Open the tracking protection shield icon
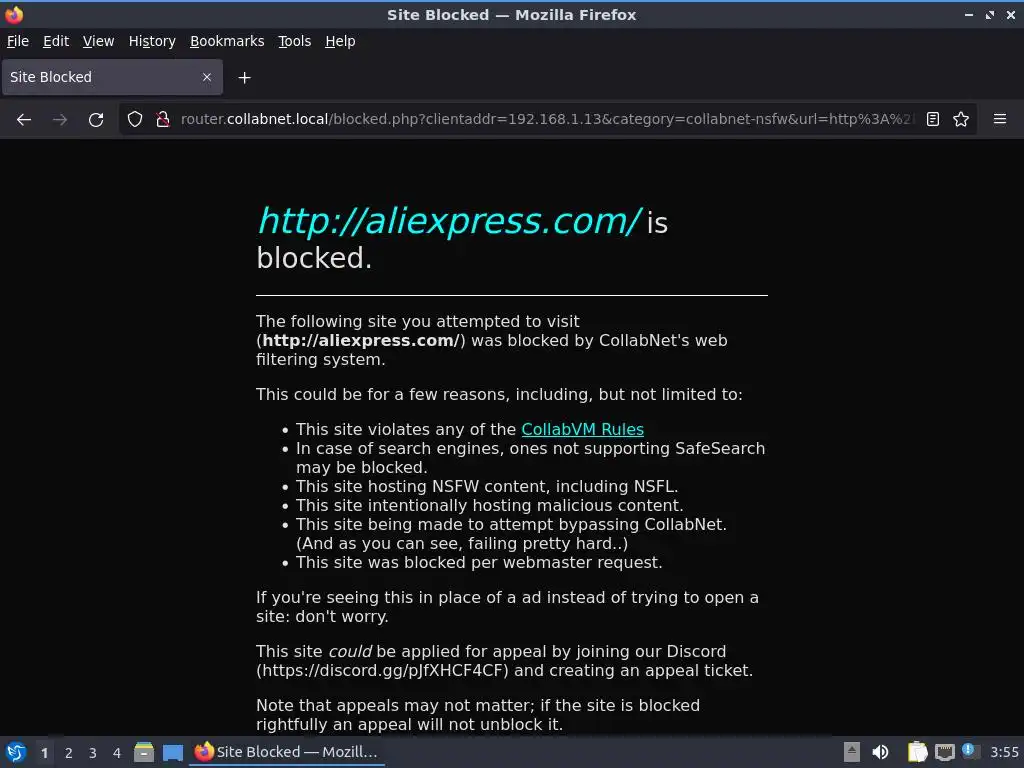 click(x=135, y=119)
